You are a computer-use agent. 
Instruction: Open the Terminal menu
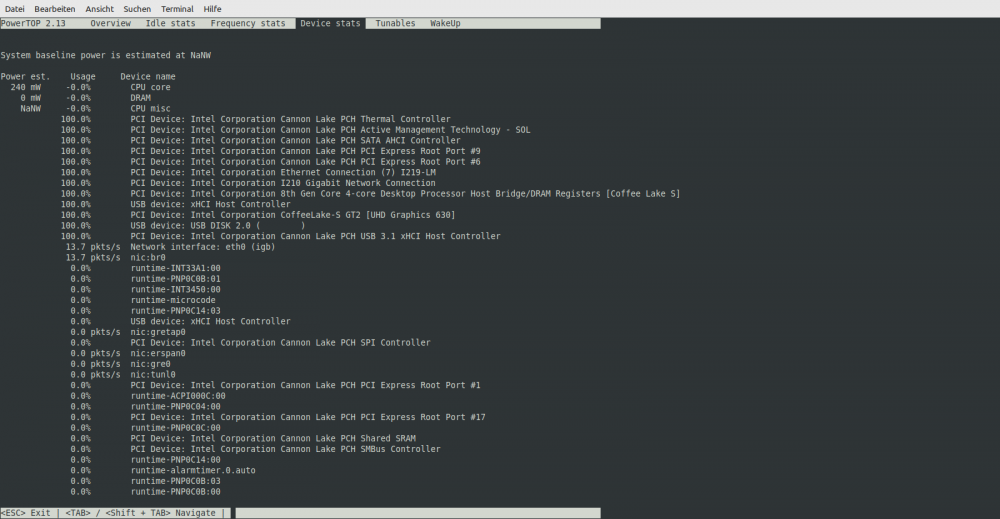tap(177, 9)
